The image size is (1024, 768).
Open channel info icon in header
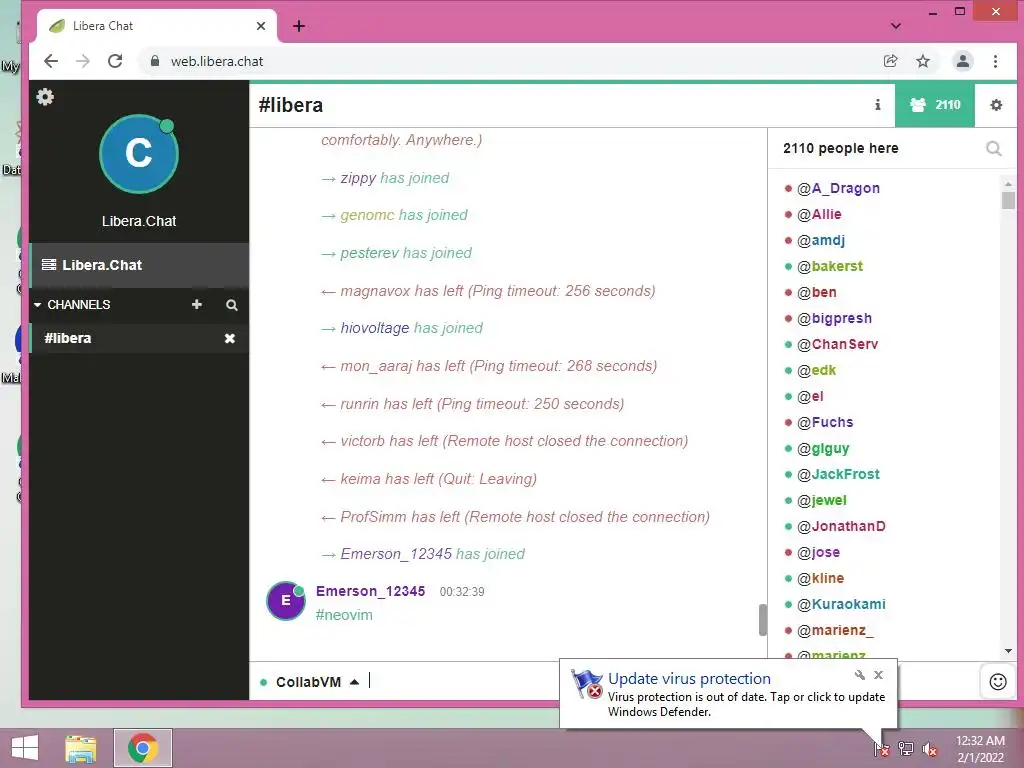coord(878,104)
